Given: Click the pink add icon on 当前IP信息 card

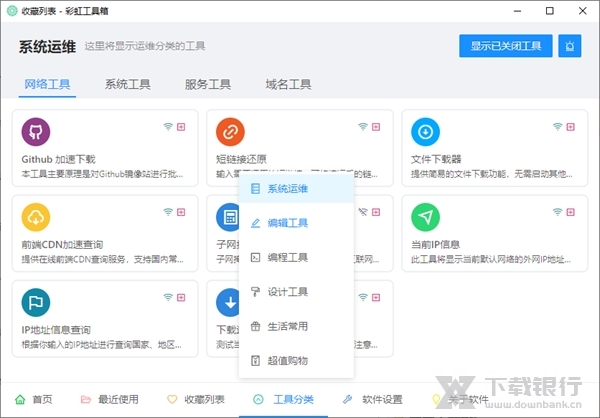Looking at the screenshot, I should click(571, 212).
